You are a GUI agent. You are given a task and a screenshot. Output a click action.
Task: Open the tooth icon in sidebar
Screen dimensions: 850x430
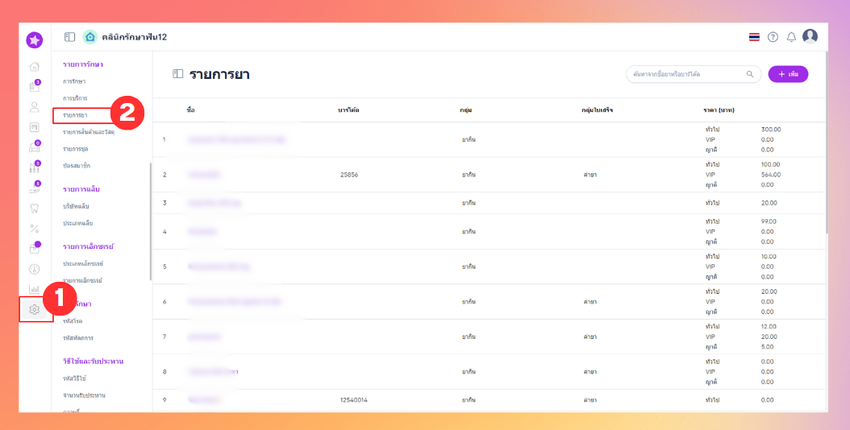click(34, 208)
